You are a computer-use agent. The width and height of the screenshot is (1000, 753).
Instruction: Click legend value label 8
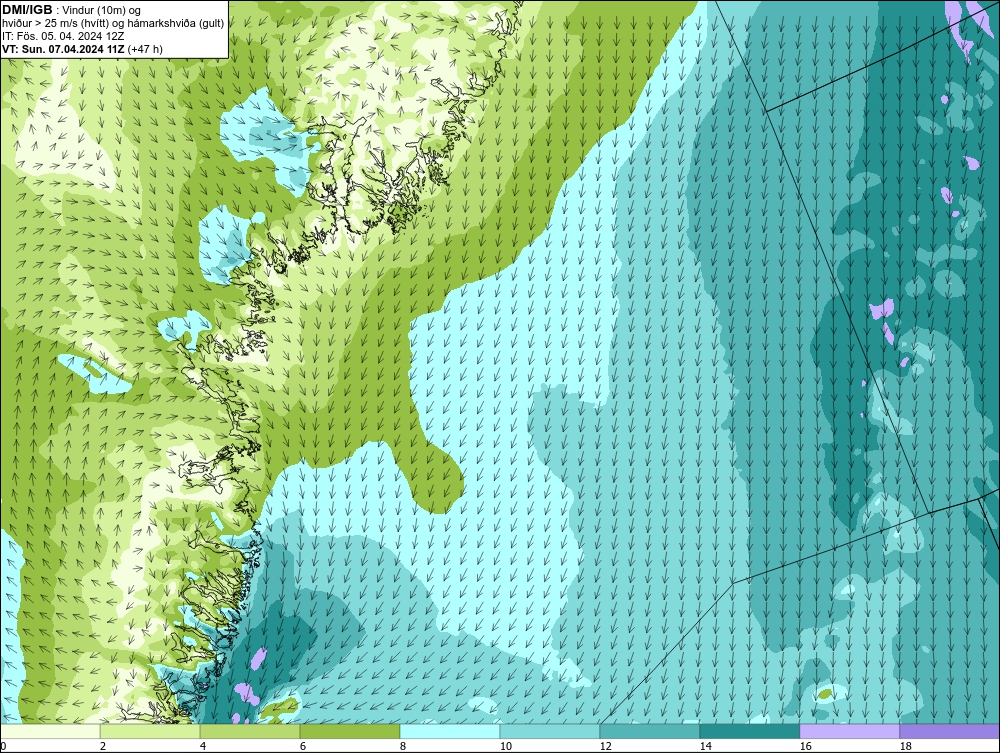[x=402, y=746]
